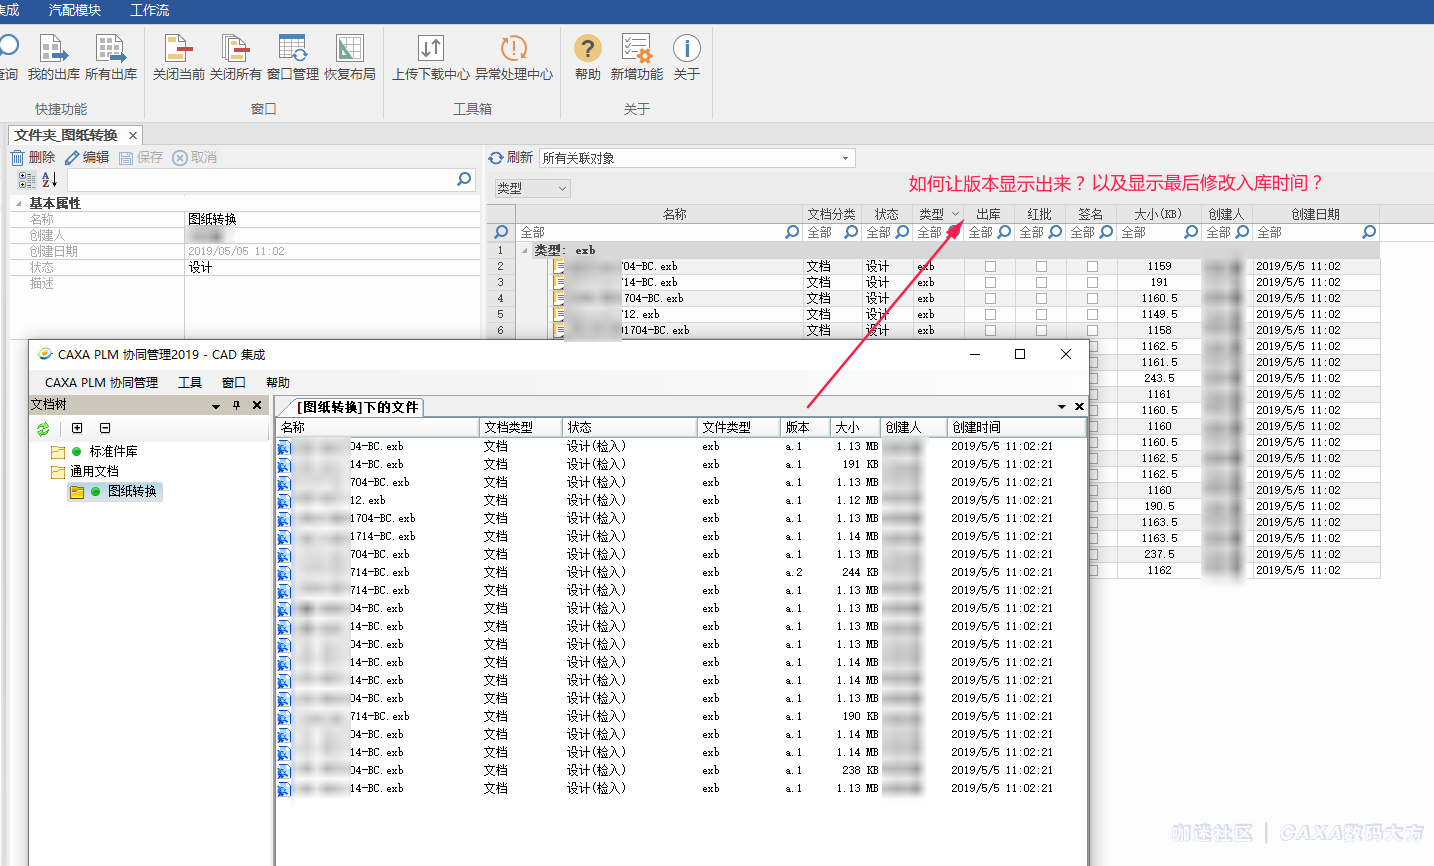Toggle the 红批 checkbox in row 3
1434x866 pixels.
point(1041,283)
